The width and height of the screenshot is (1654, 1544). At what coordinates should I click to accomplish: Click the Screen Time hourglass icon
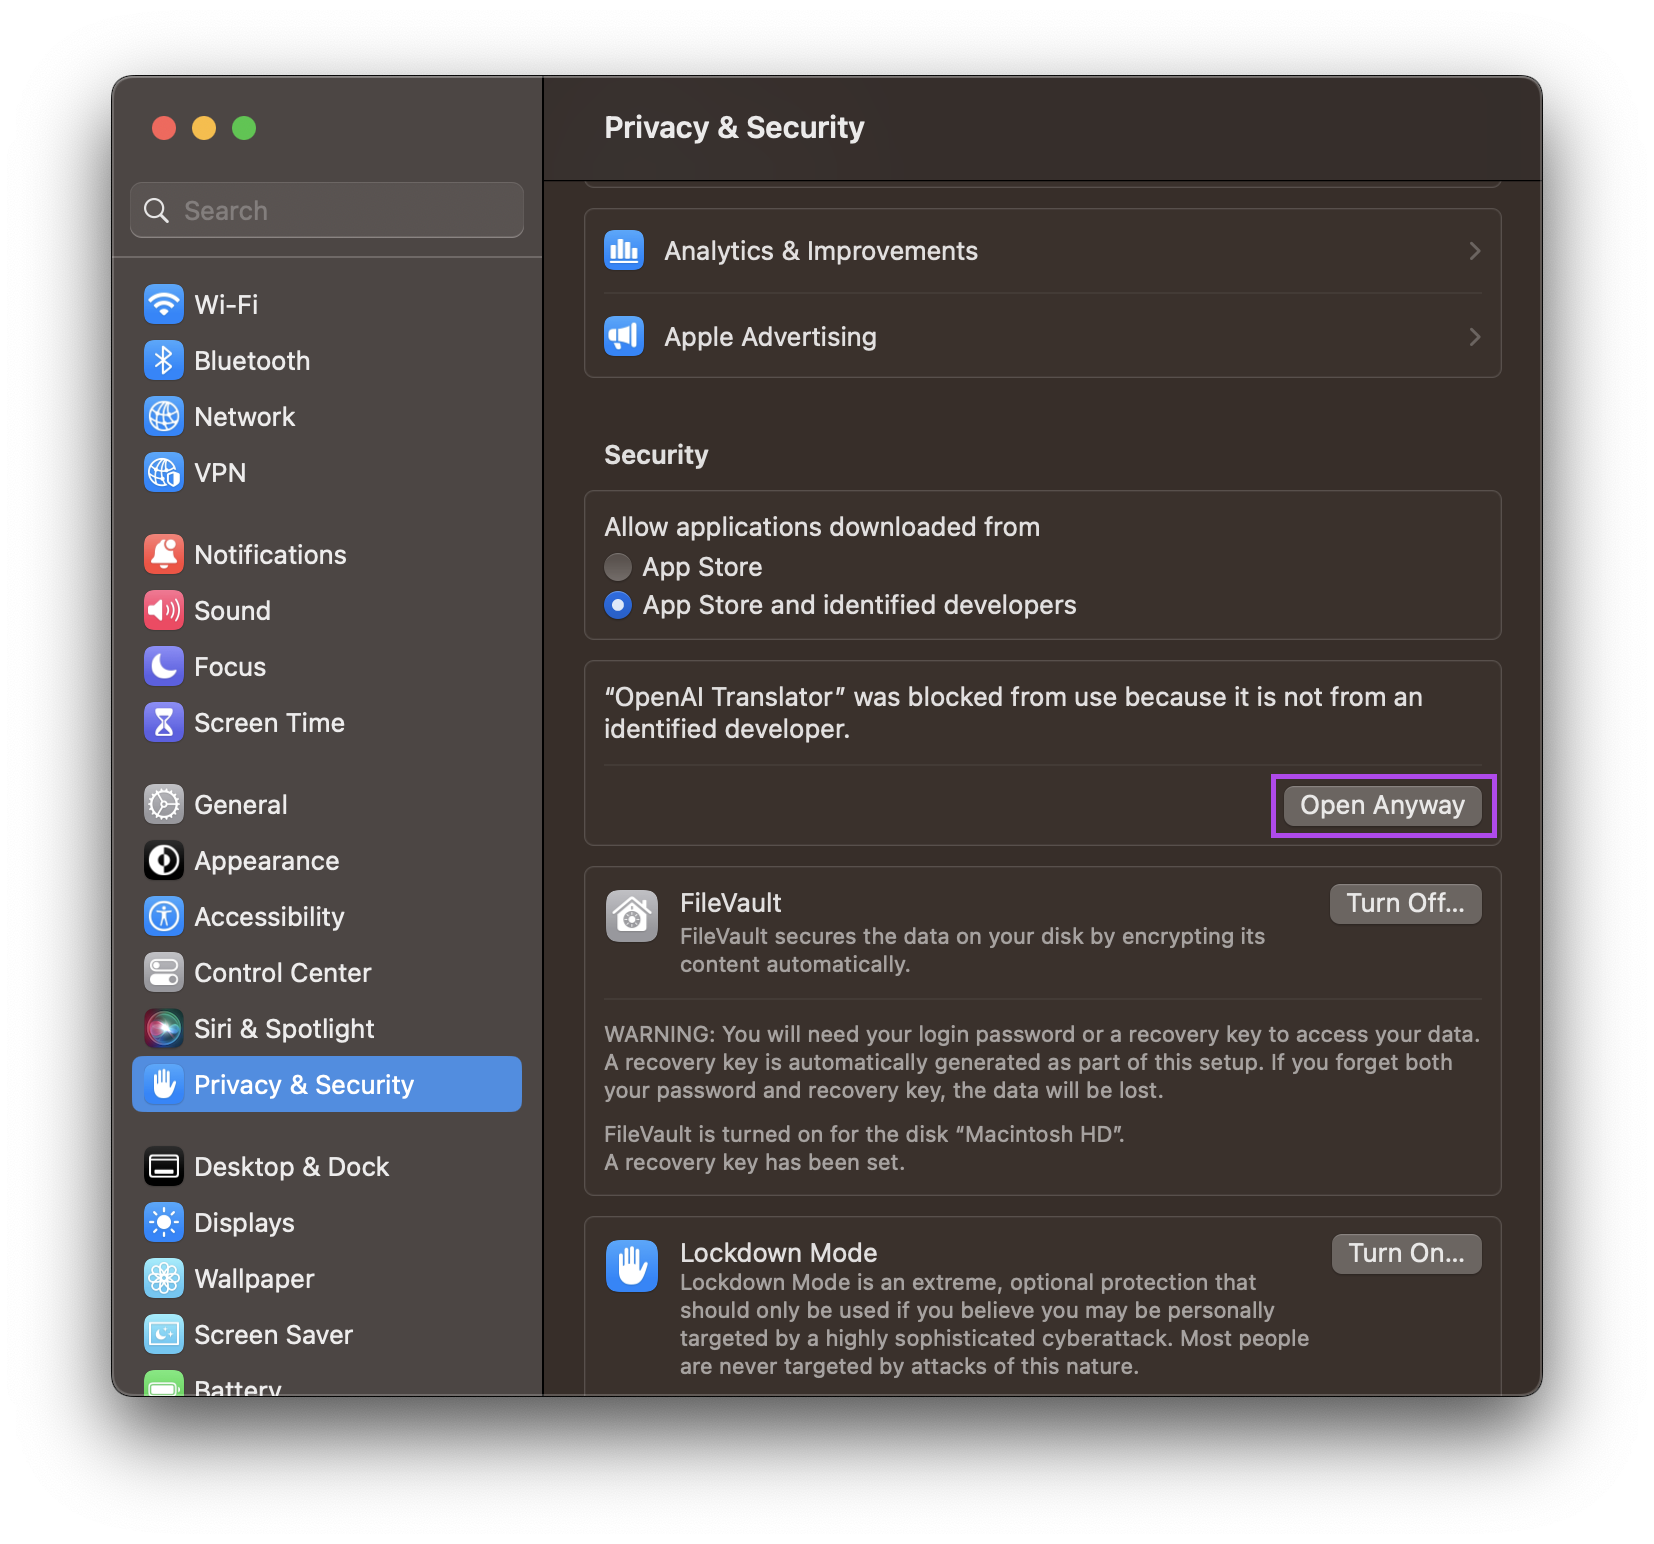pyautogui.click(x=164, y=723)
